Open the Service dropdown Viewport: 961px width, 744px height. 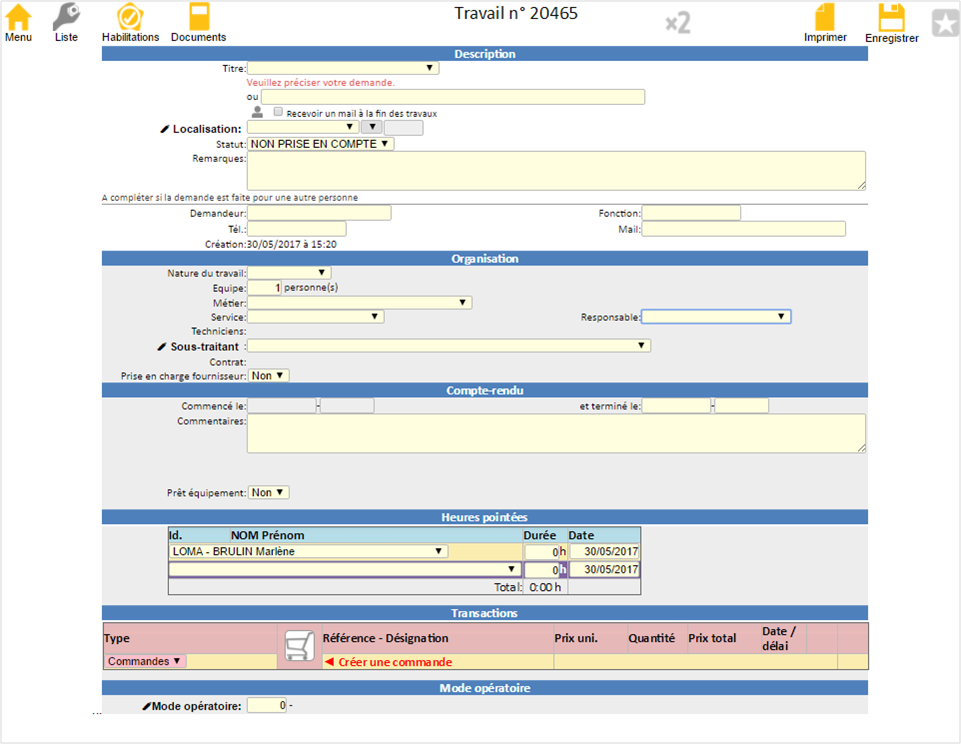[x=316, y=317]
